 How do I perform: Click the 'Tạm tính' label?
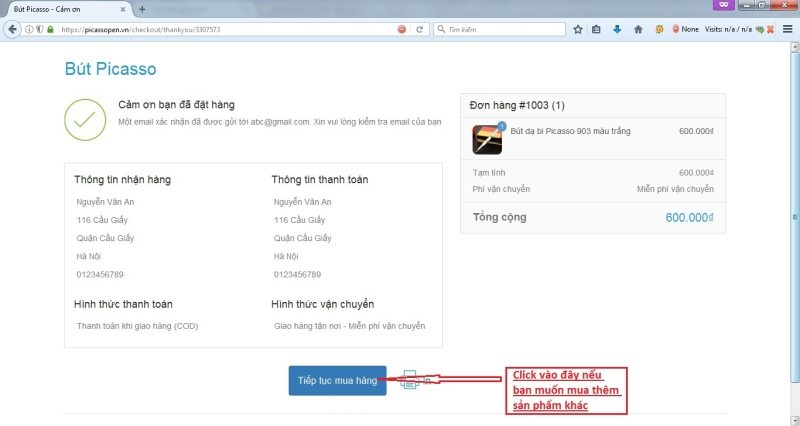pyautogui.click(x=489, y=173)
